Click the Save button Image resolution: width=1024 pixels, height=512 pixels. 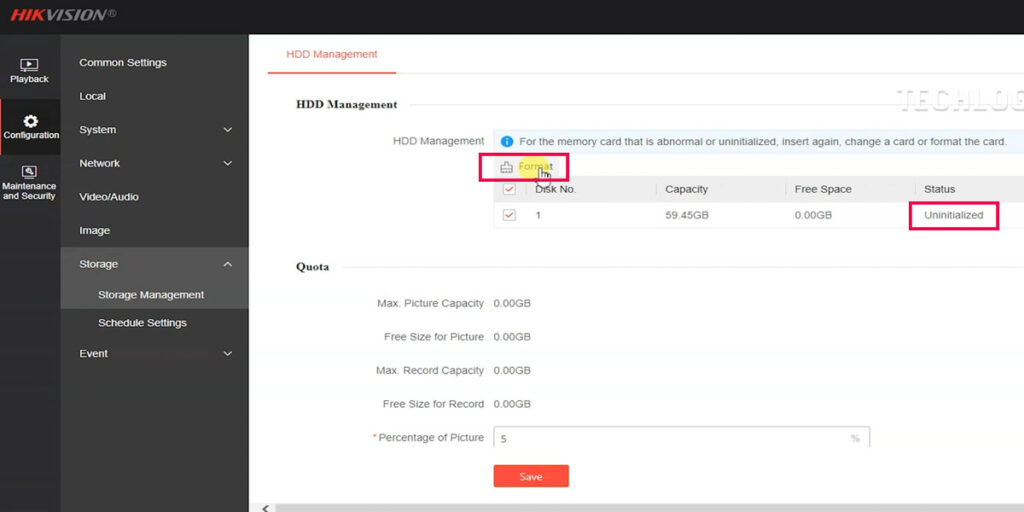click(x=530, y=477)
